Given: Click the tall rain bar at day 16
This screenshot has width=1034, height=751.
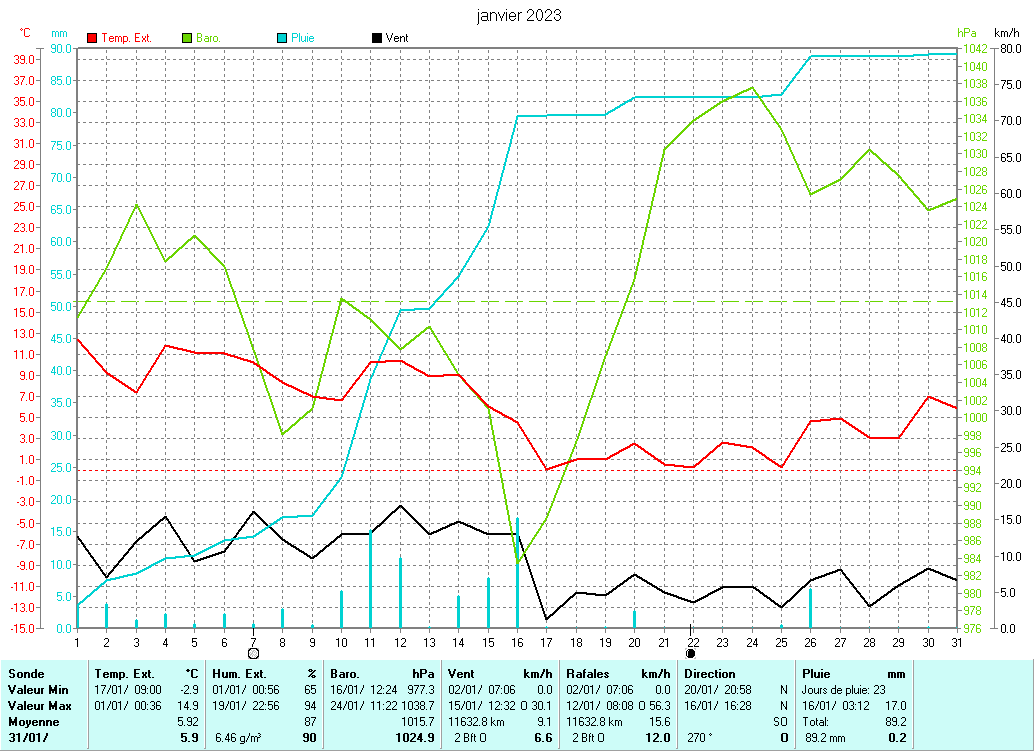Looking at the screenshot, I should pos(517,570).
